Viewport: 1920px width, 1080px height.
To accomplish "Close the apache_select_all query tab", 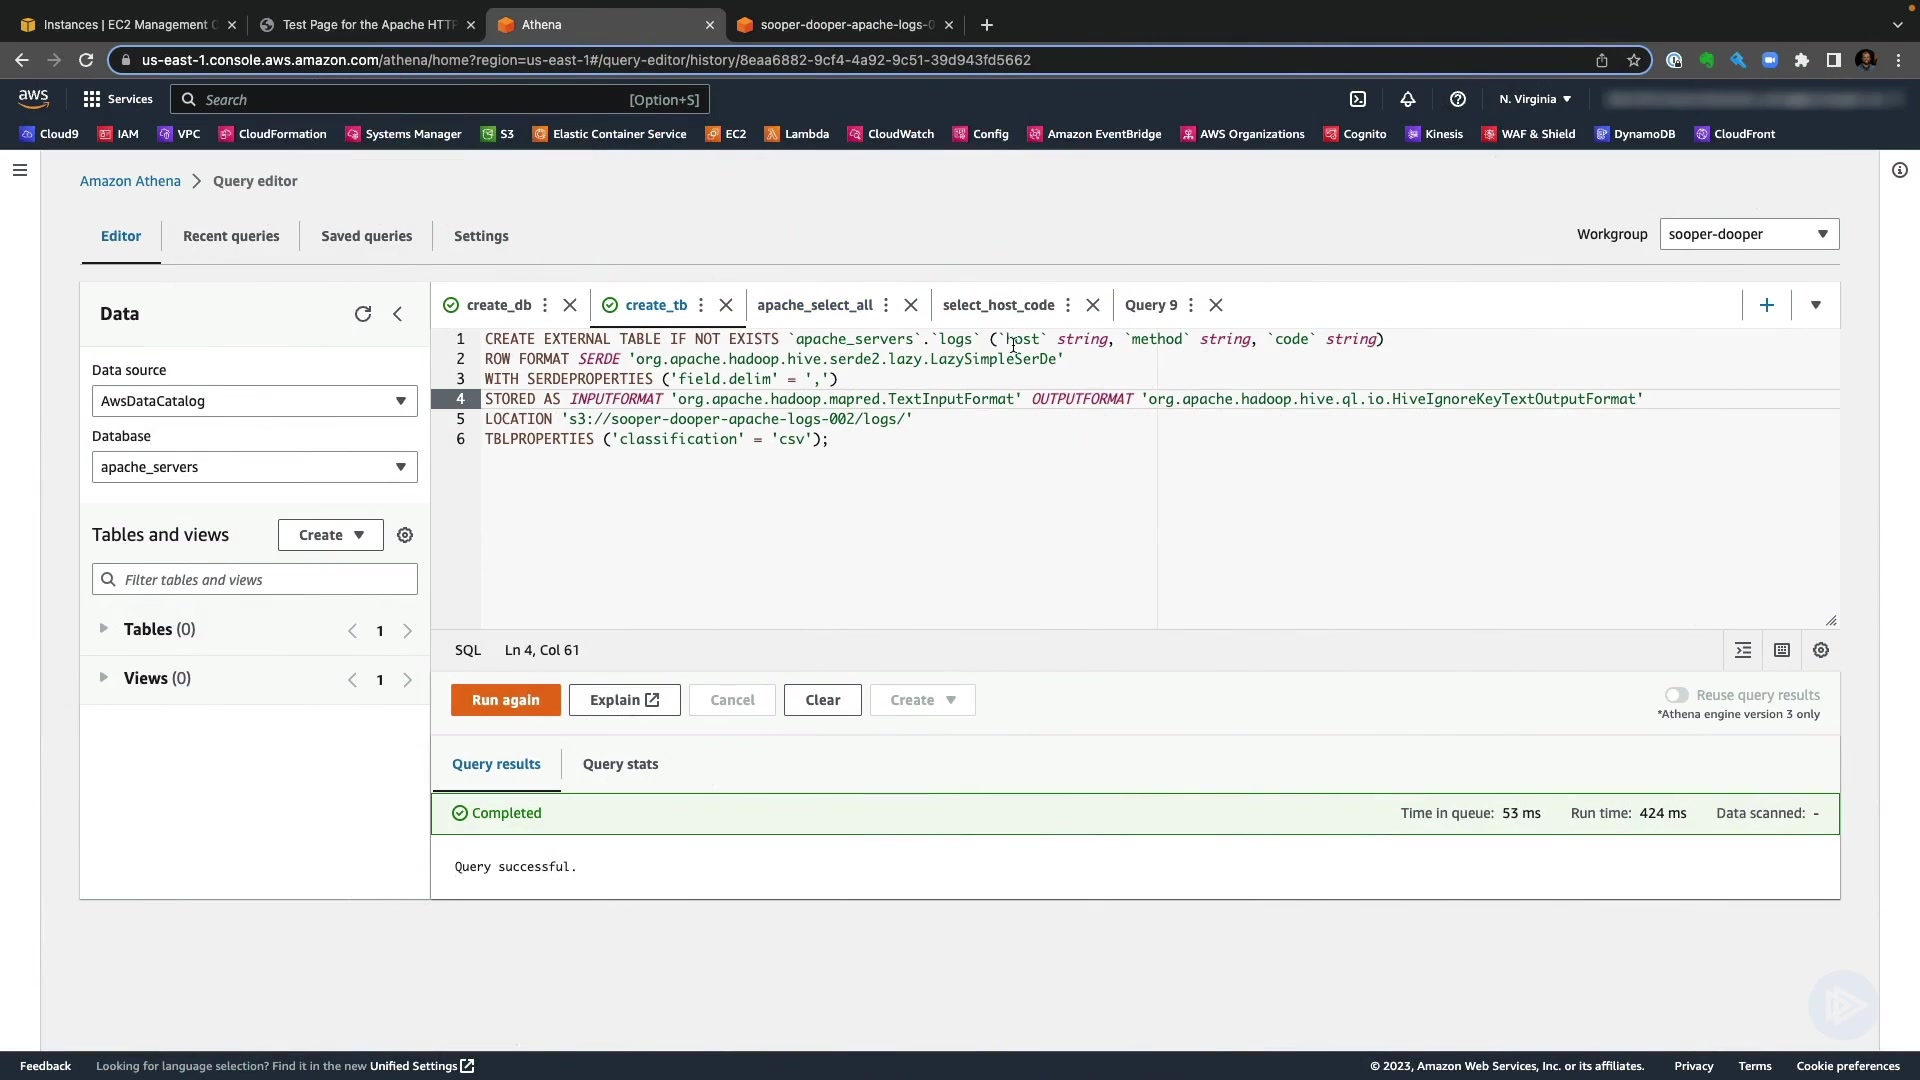I will click(x=911, y=305).
